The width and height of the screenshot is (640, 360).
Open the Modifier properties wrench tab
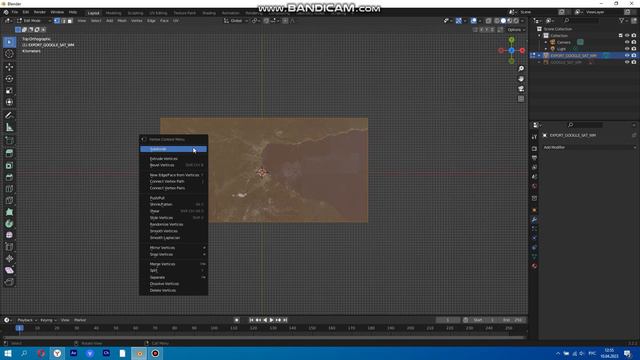pos(534,220)
